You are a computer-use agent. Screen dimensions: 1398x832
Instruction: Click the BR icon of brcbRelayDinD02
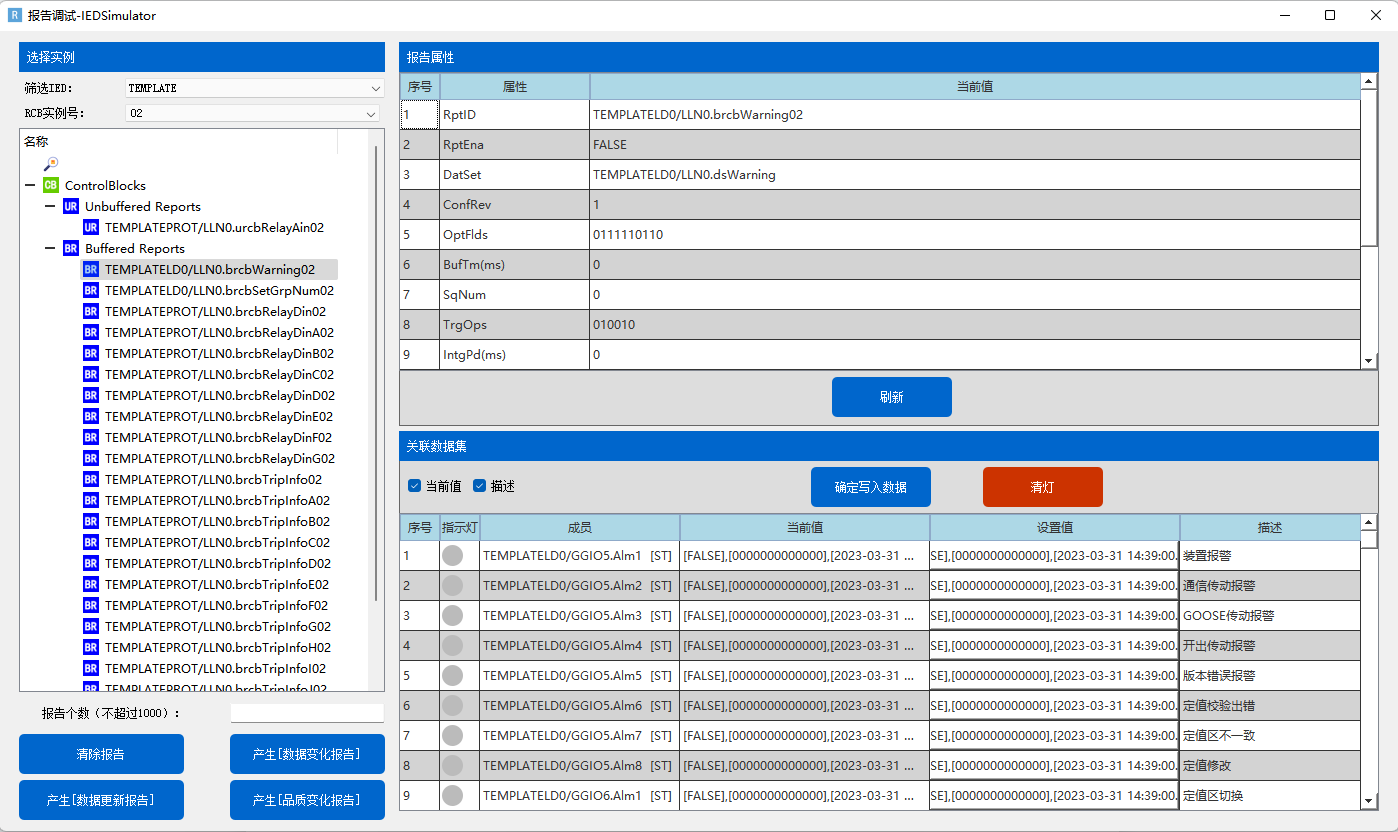pos(91,395)
